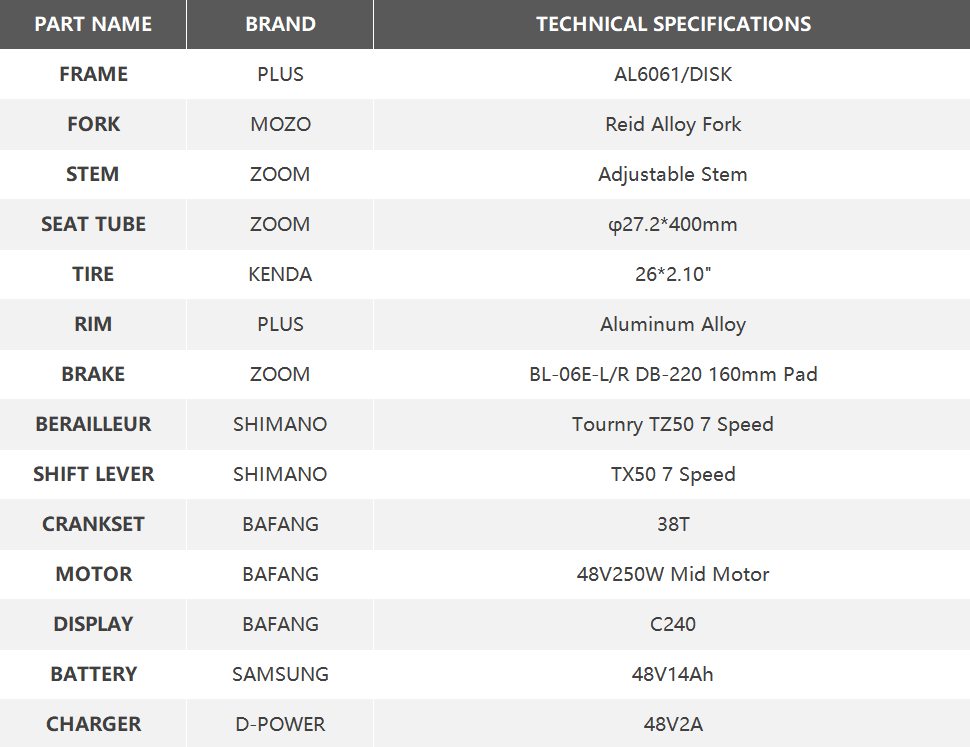Viewport: 970px width, 747px height.
Task: Select the KENDA tire brand cell
Action: (280, 274)
